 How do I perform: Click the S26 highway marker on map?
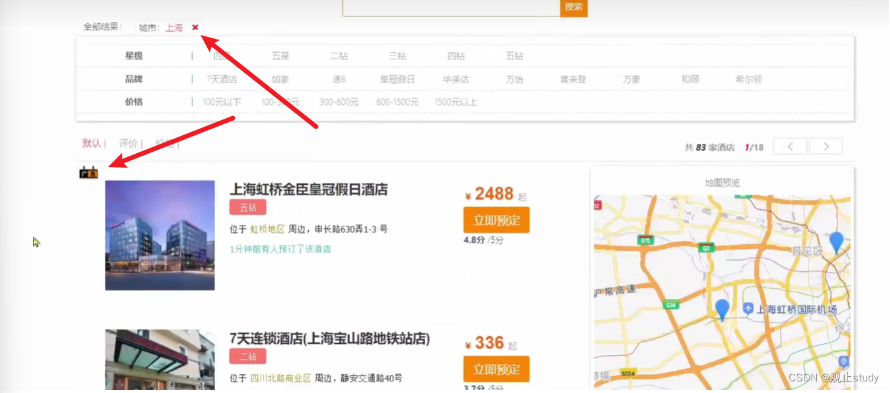pyautogui.click(x=671, y=306)
